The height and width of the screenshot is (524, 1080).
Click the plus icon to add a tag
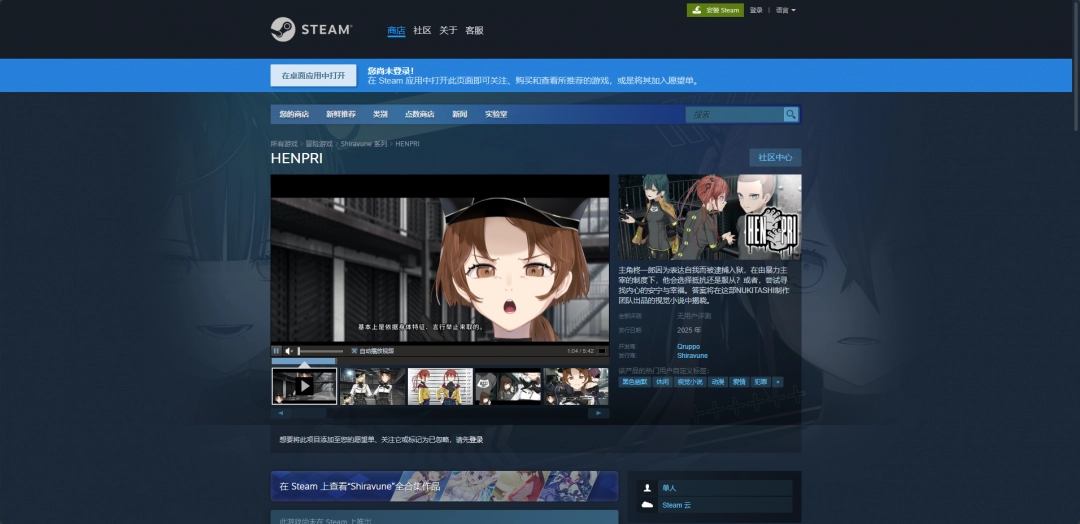tap(777, 381)
